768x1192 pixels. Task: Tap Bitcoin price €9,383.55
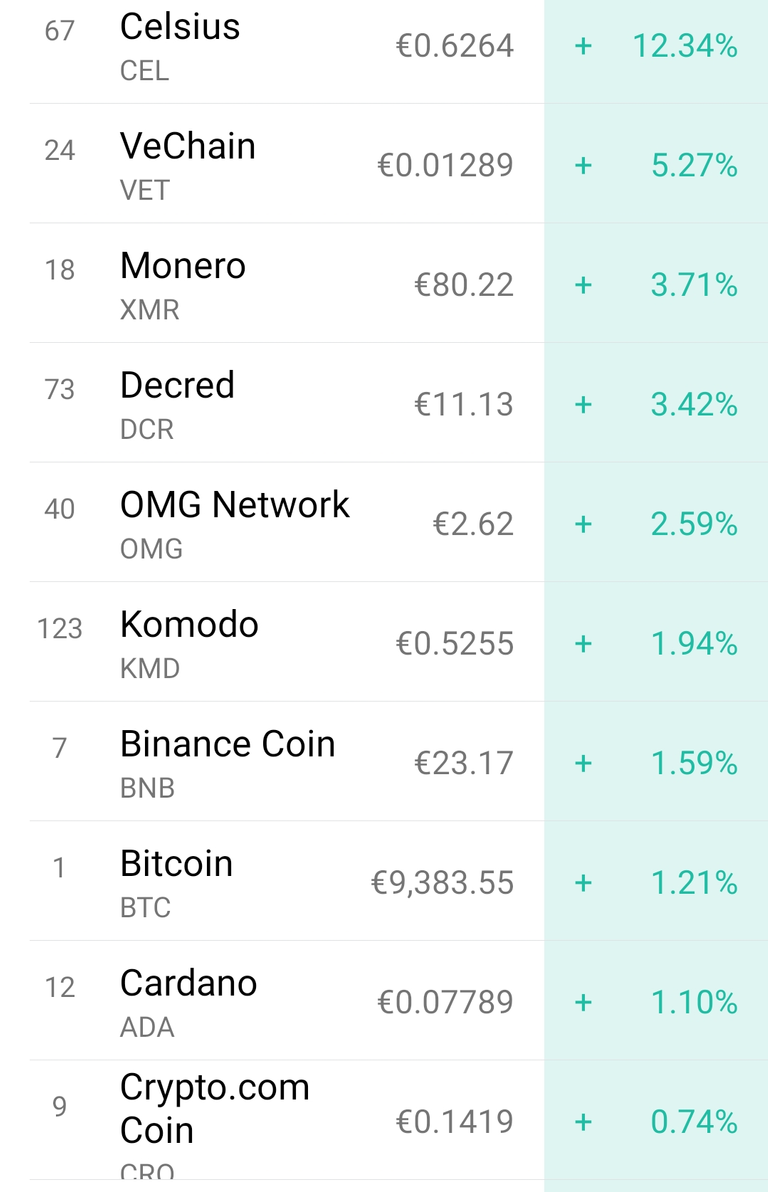[x=443, y=883]
